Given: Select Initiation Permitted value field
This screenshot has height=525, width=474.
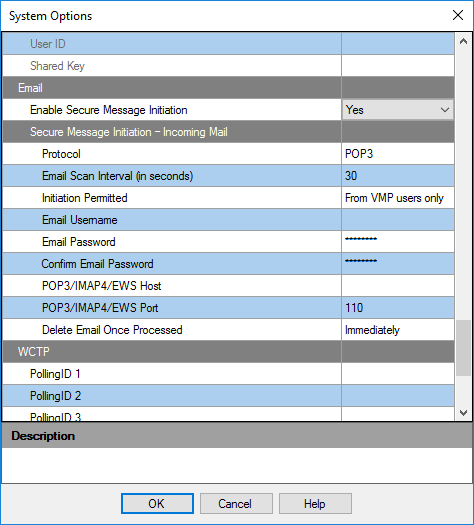Looking at the screenshot, I should (x=398, y=198).
